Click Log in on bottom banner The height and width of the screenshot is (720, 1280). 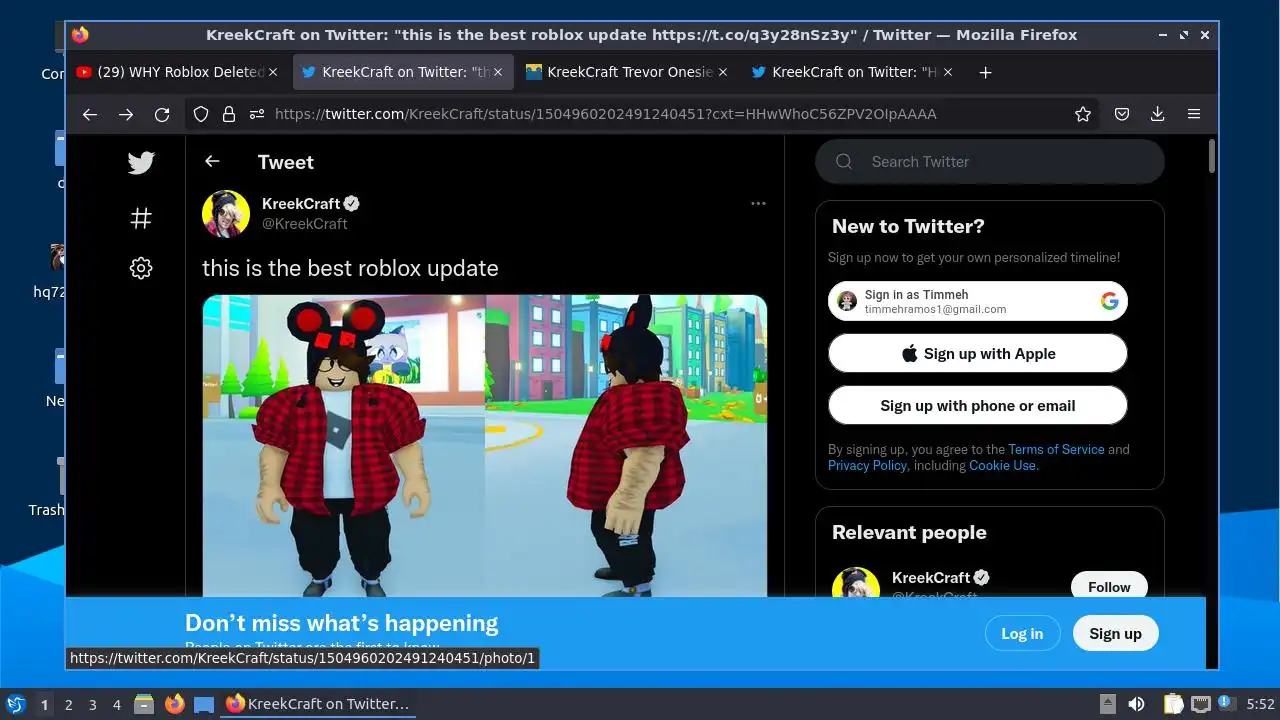point(1022,633)
